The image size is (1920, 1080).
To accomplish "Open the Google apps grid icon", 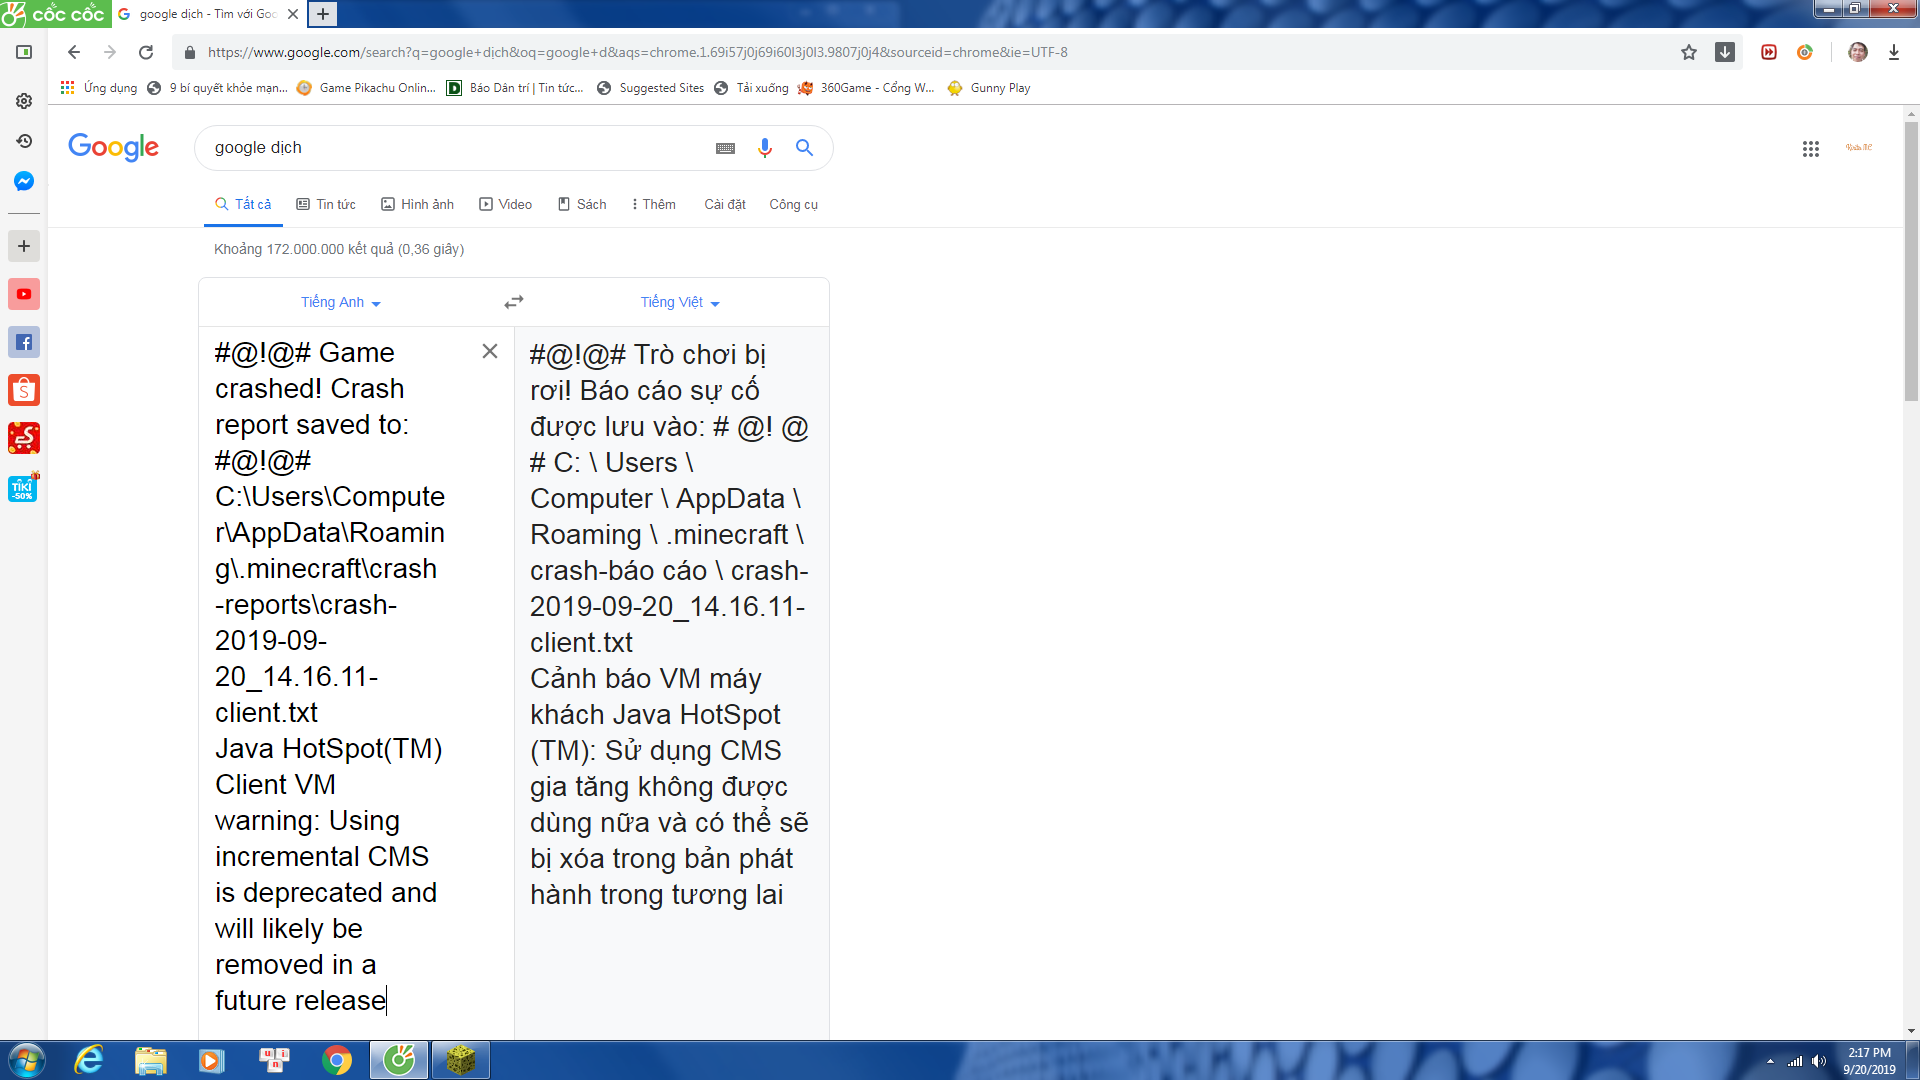I will pos(1811,149).
